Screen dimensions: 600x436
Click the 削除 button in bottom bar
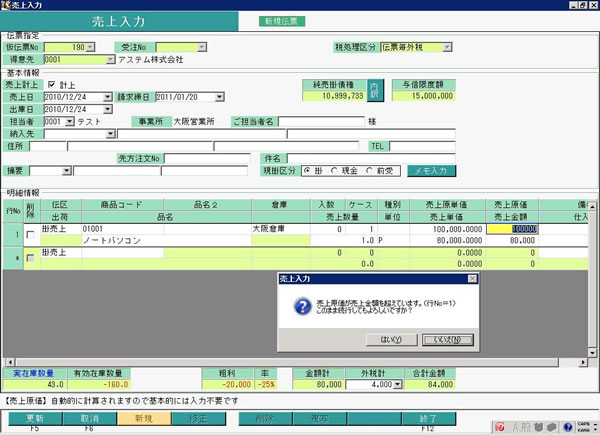pyautogui.click(x=265, y=418)
